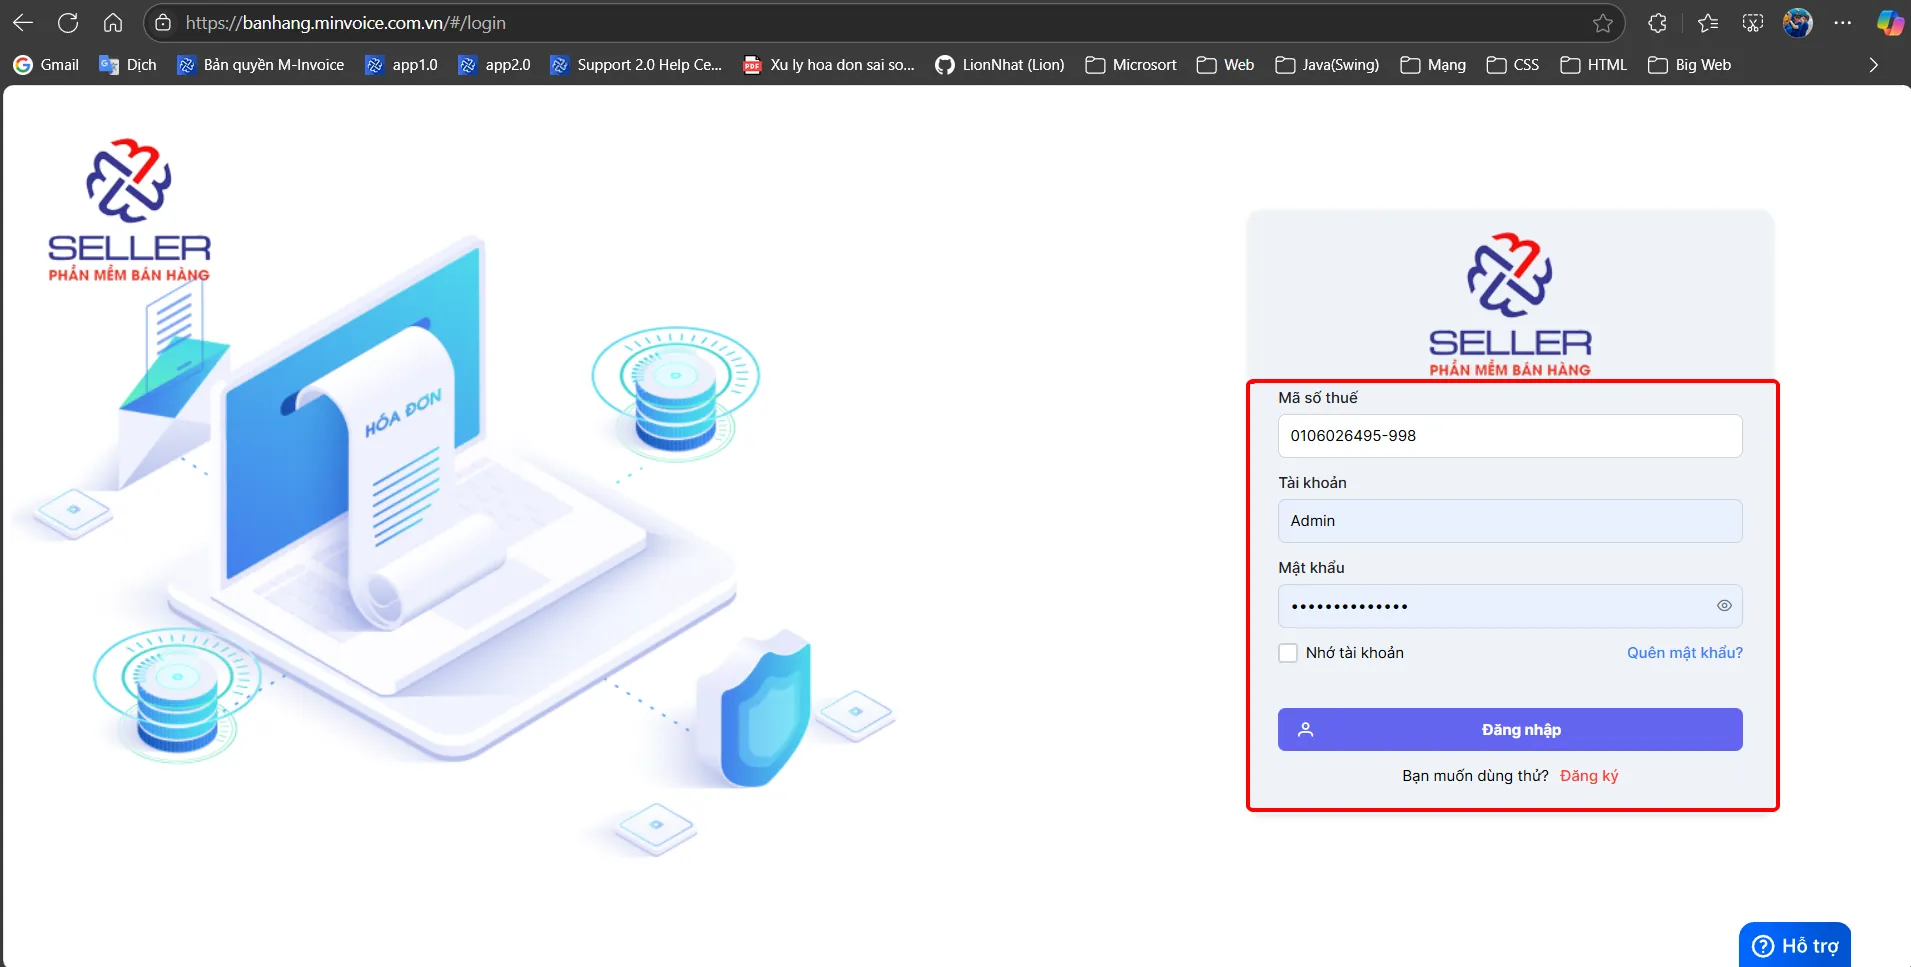
Task: Expand the Java(Swing) bookmarks folder
Action: (x=1327, y=65)
